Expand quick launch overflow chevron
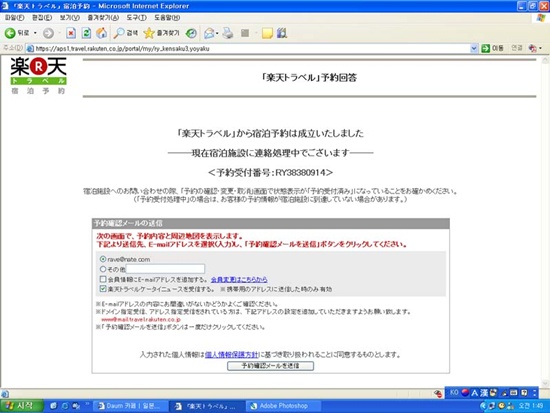The height and width of the screenshot is (413, 550). click(x=87, y=404)
